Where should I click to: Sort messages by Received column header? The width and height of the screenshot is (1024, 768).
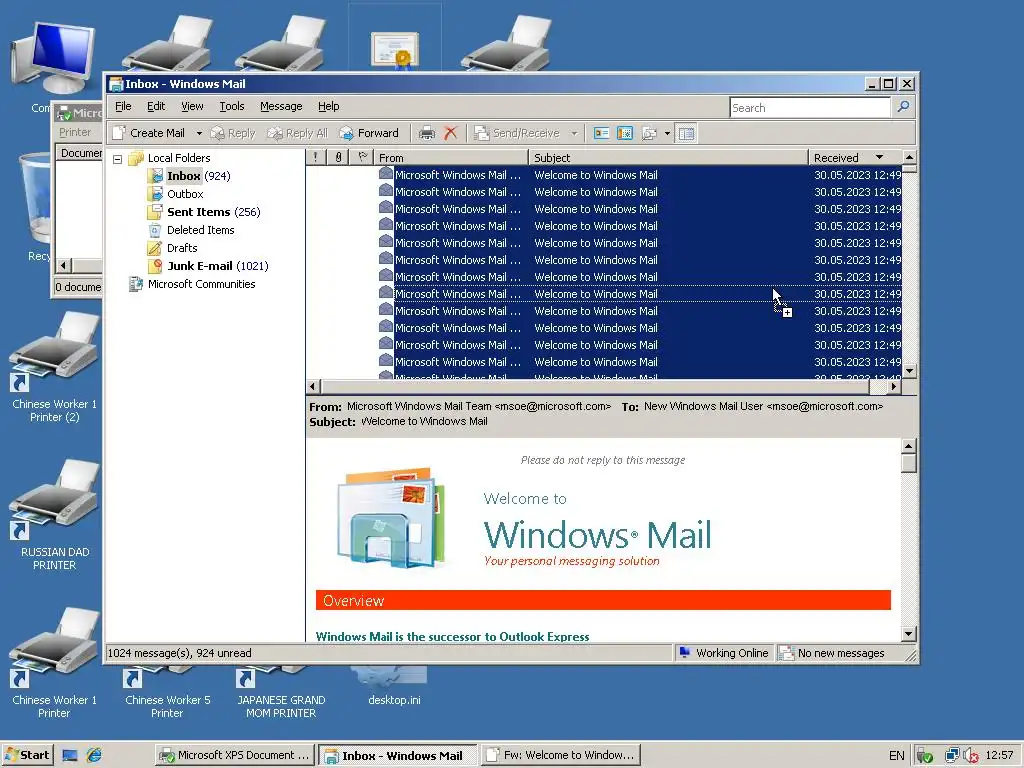coord(855,157)
